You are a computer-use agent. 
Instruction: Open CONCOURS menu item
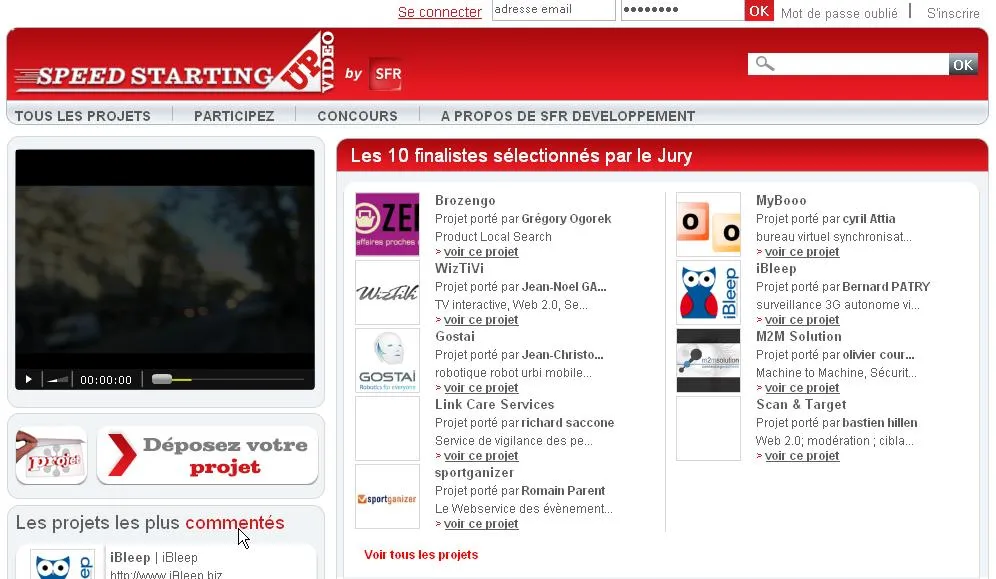pyautogui.click(x=358, y=116)
